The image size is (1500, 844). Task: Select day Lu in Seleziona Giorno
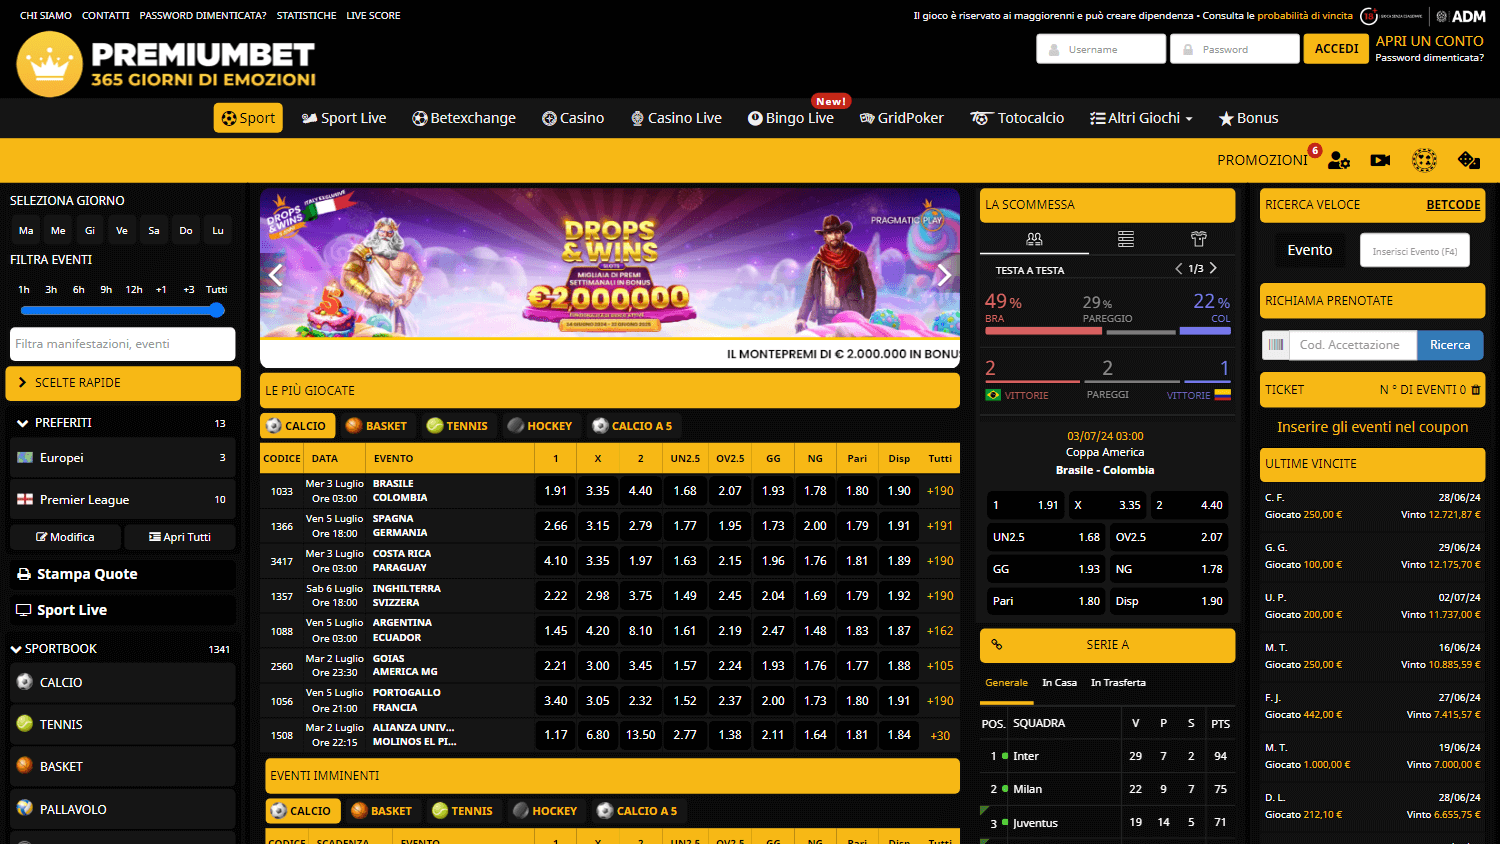point(218,230)
